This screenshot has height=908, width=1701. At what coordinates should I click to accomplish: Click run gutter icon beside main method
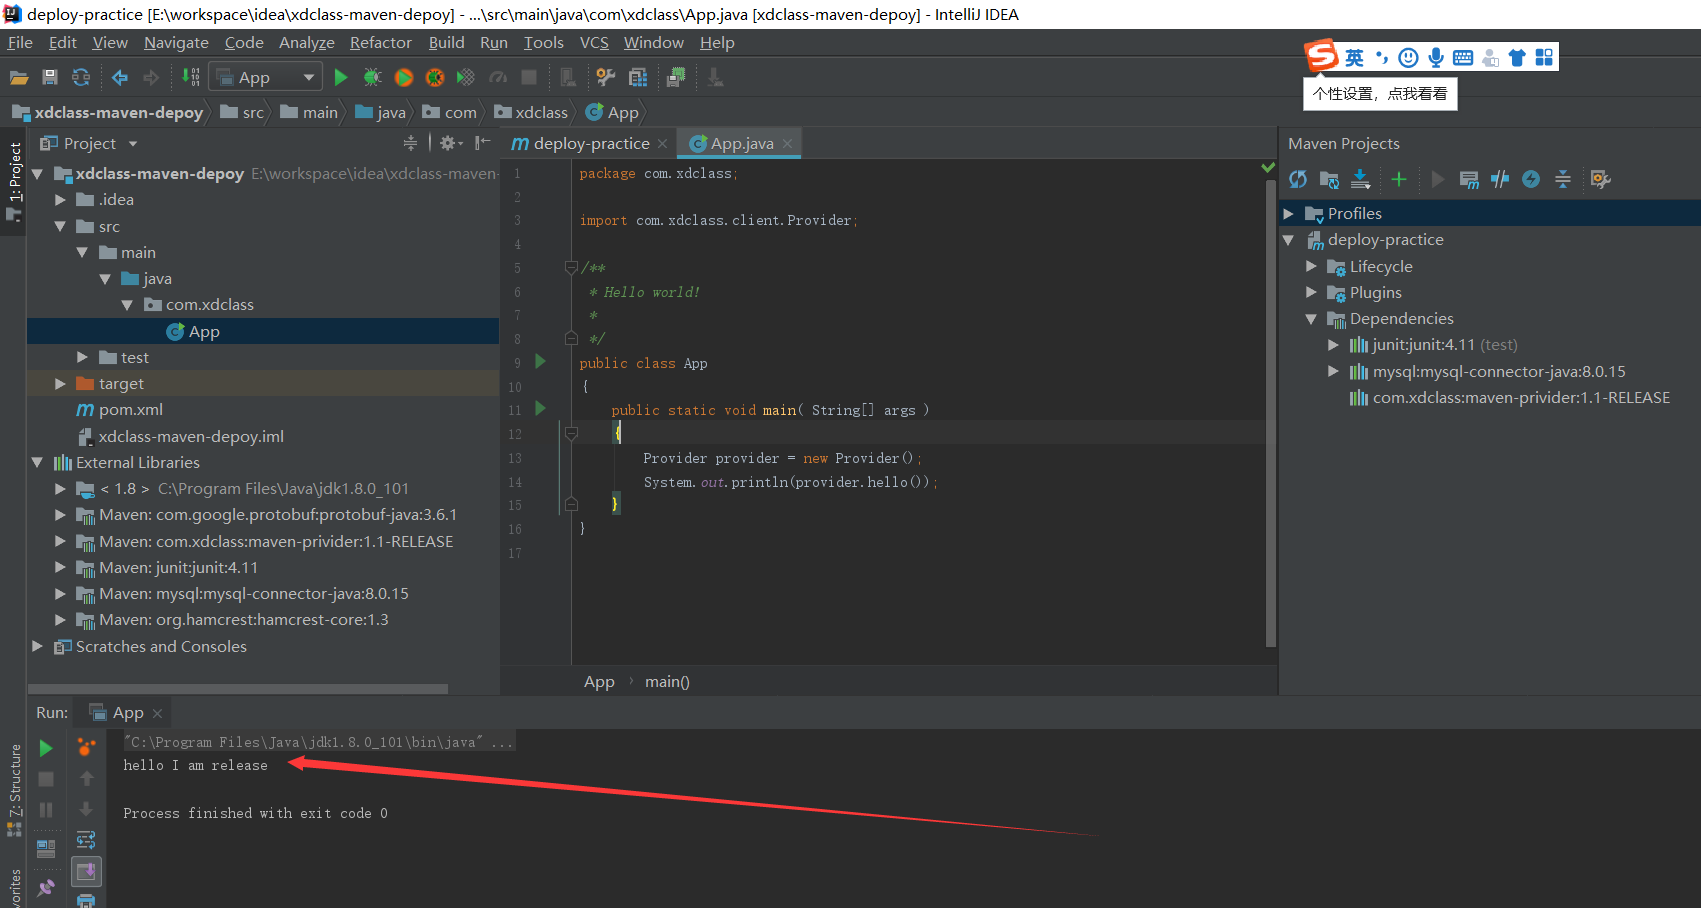pyautogui.click(x=541, y=408)
